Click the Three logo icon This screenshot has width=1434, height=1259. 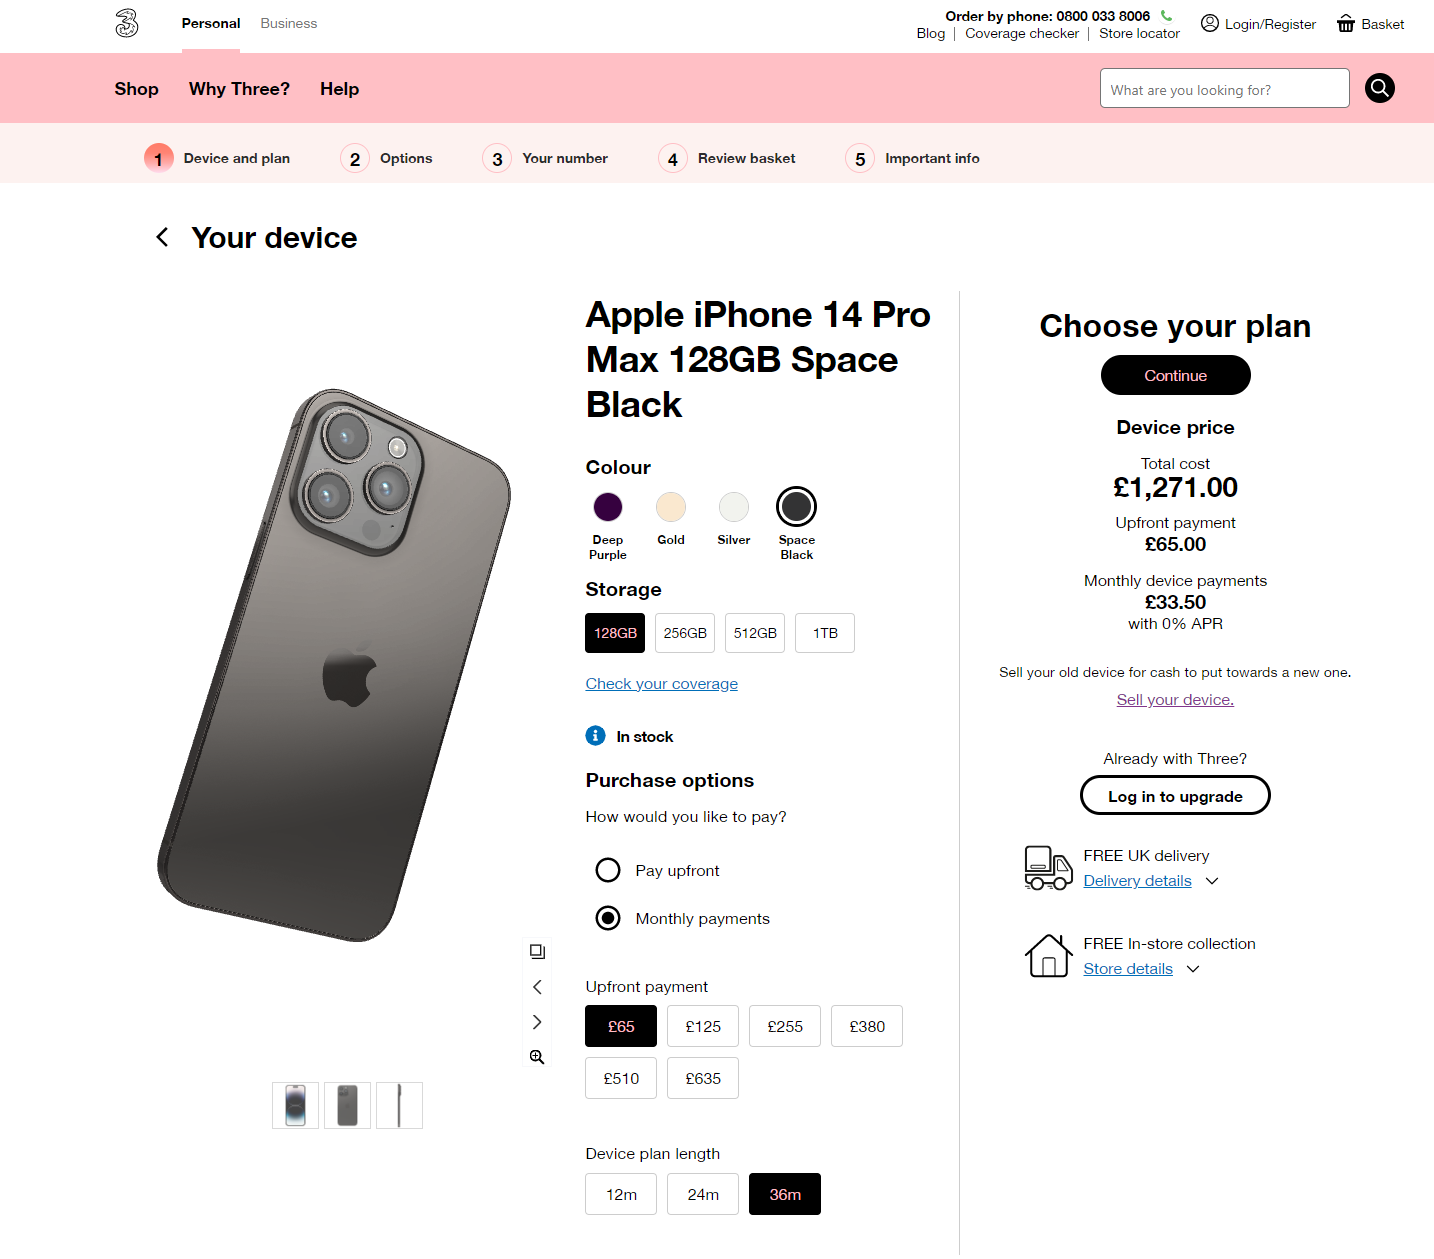click(127, 23)
